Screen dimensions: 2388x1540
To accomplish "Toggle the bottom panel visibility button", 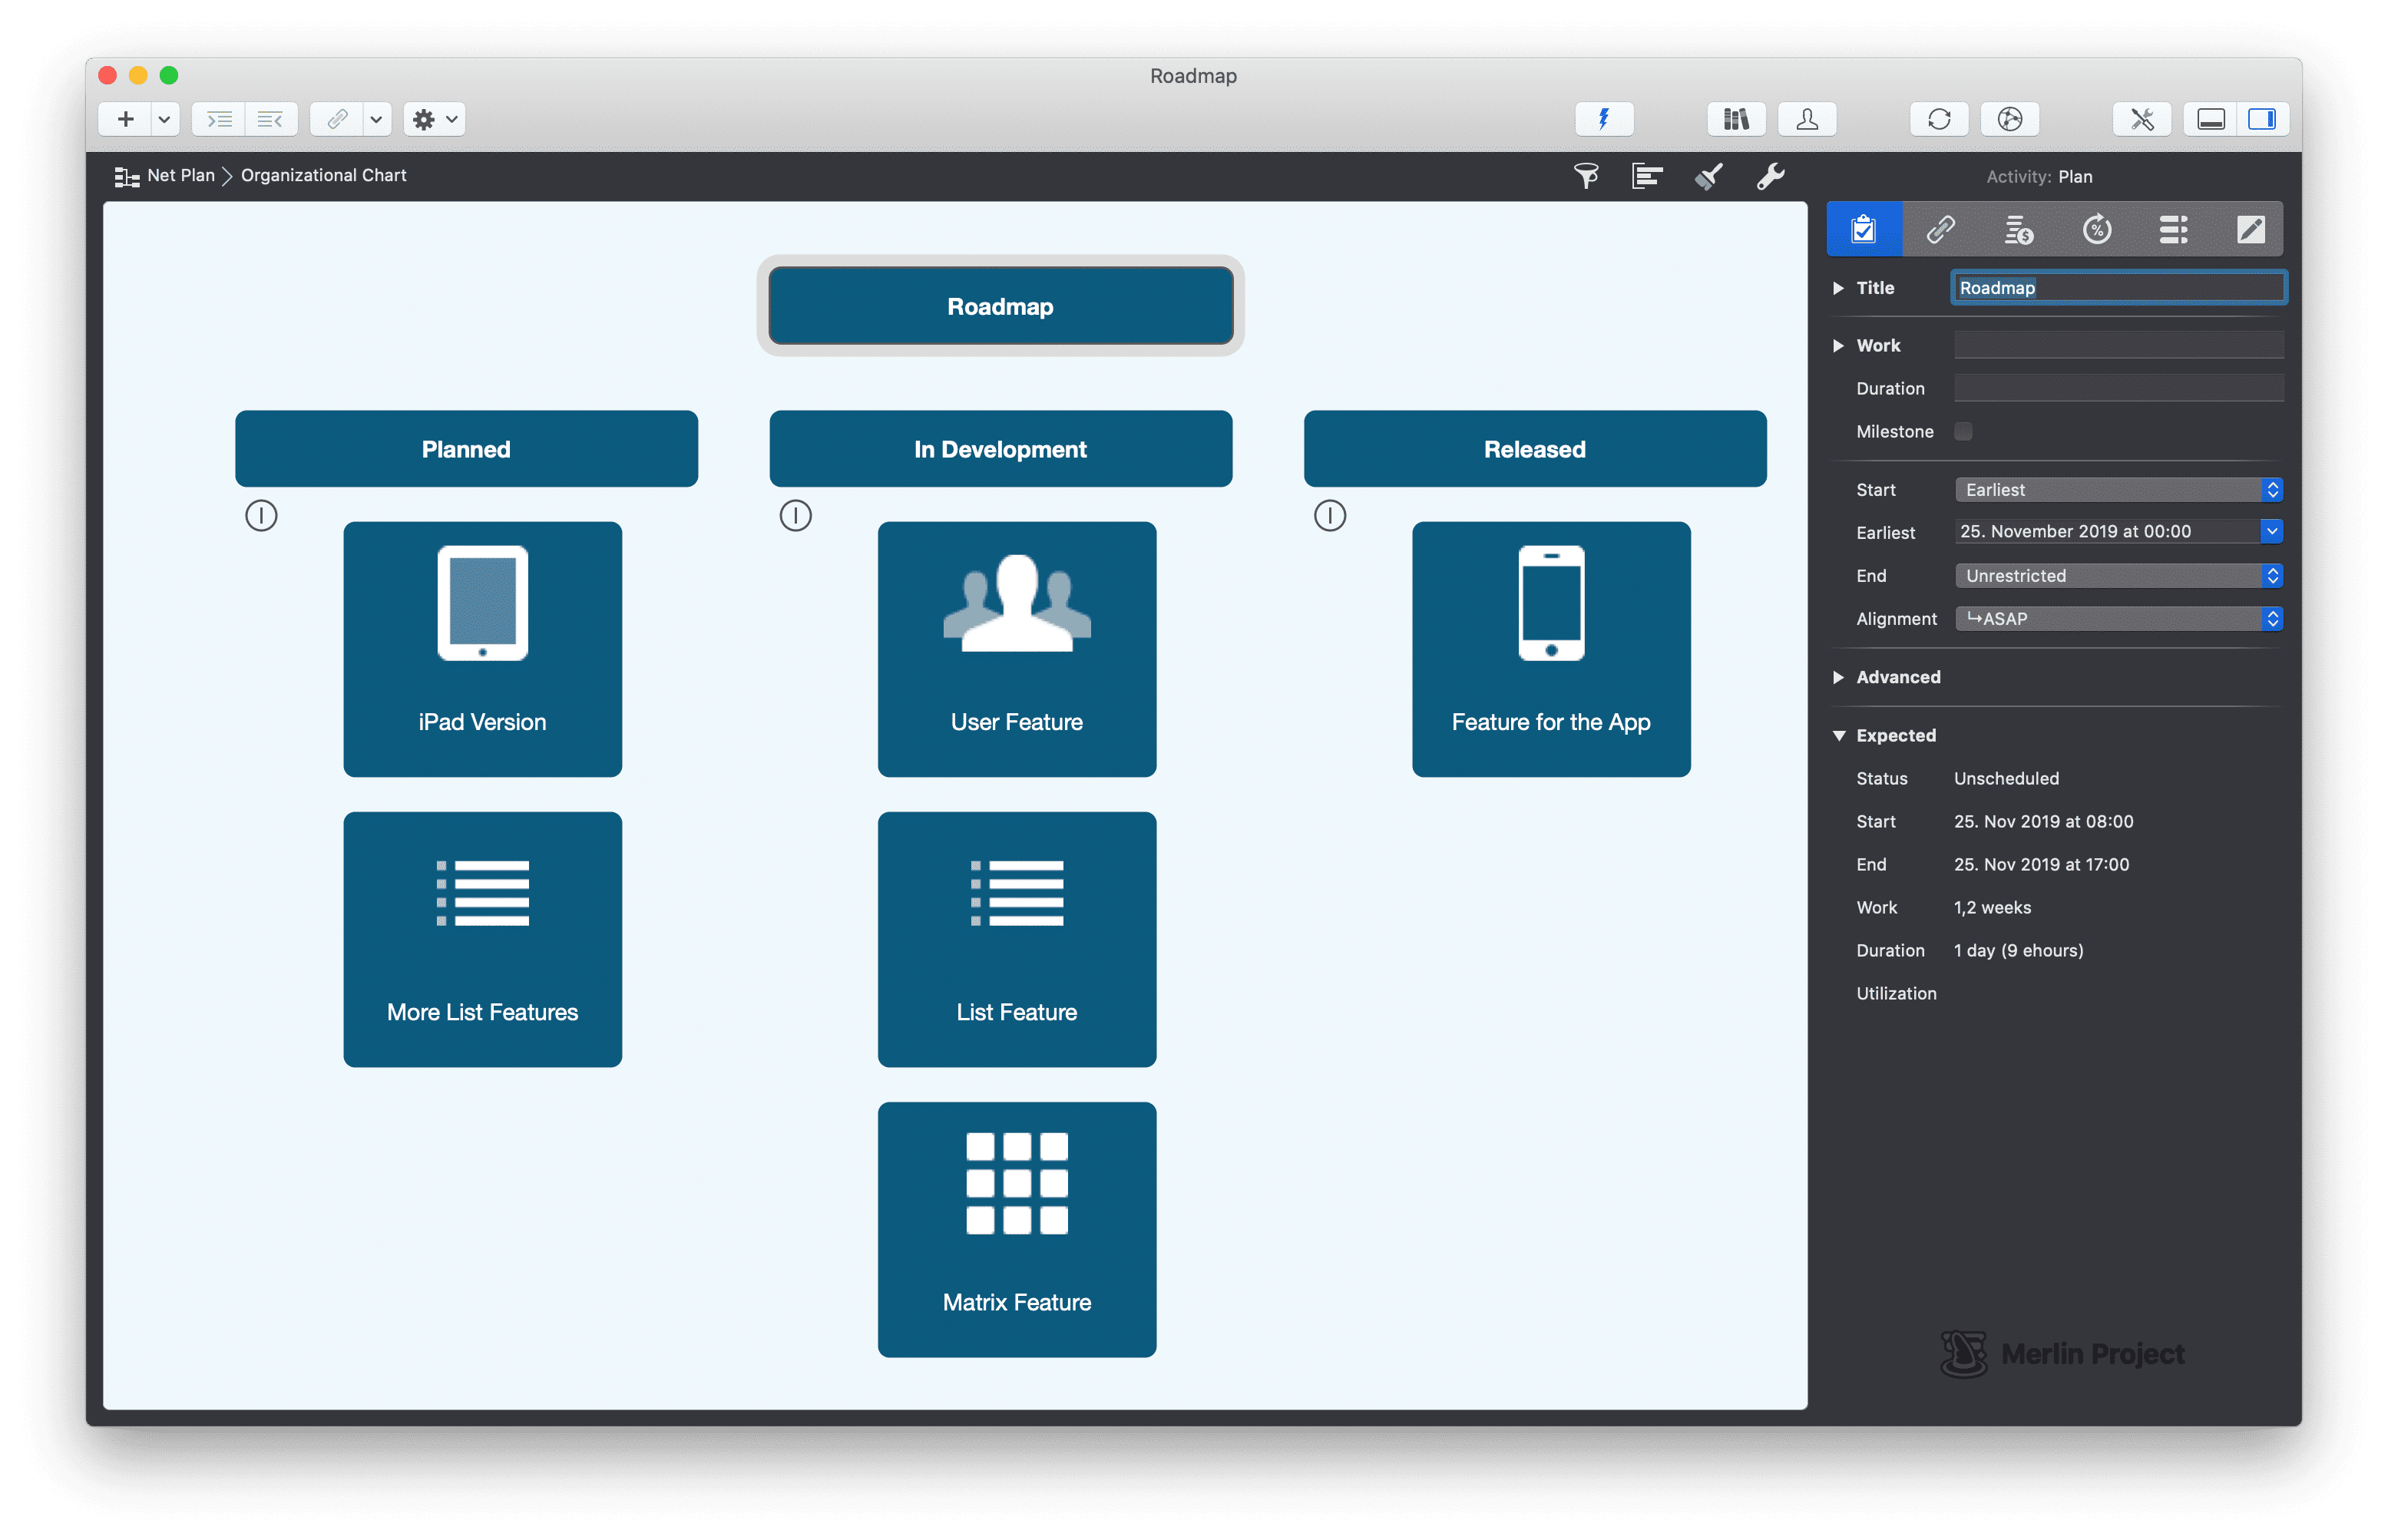I will [2210, 119].
